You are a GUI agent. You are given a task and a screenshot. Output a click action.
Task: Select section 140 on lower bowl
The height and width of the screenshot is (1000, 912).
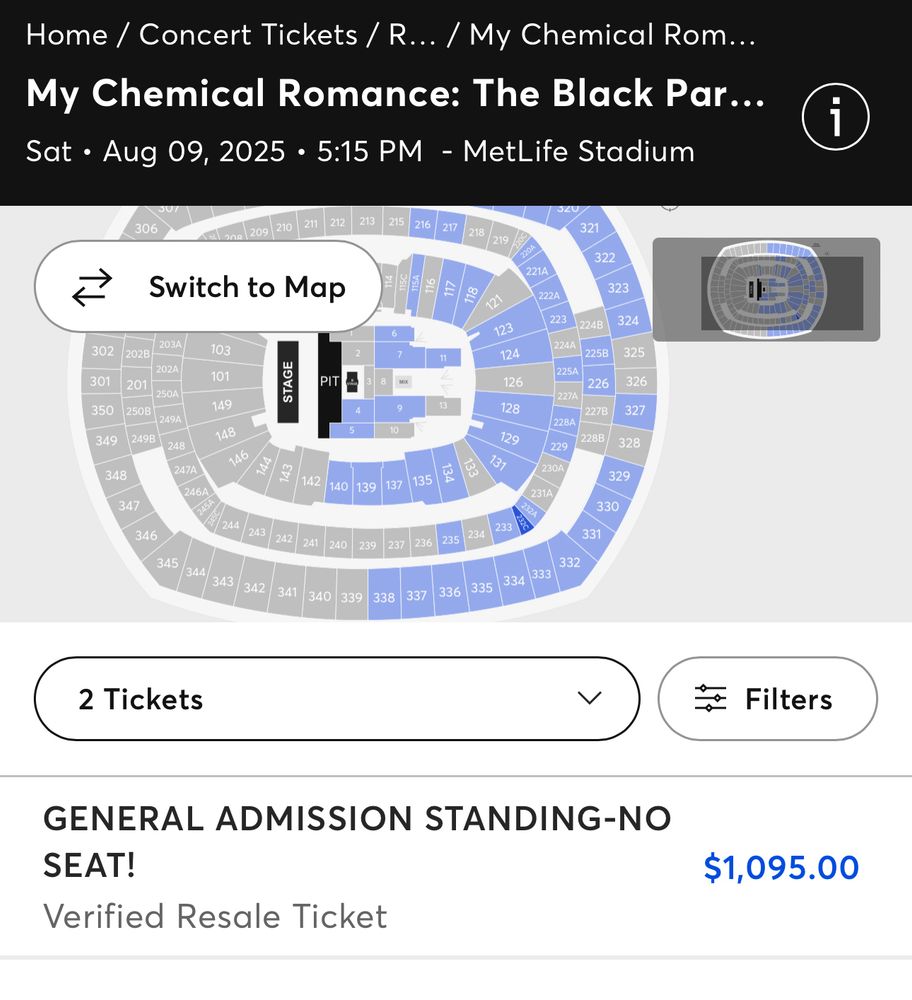(338, 483)
